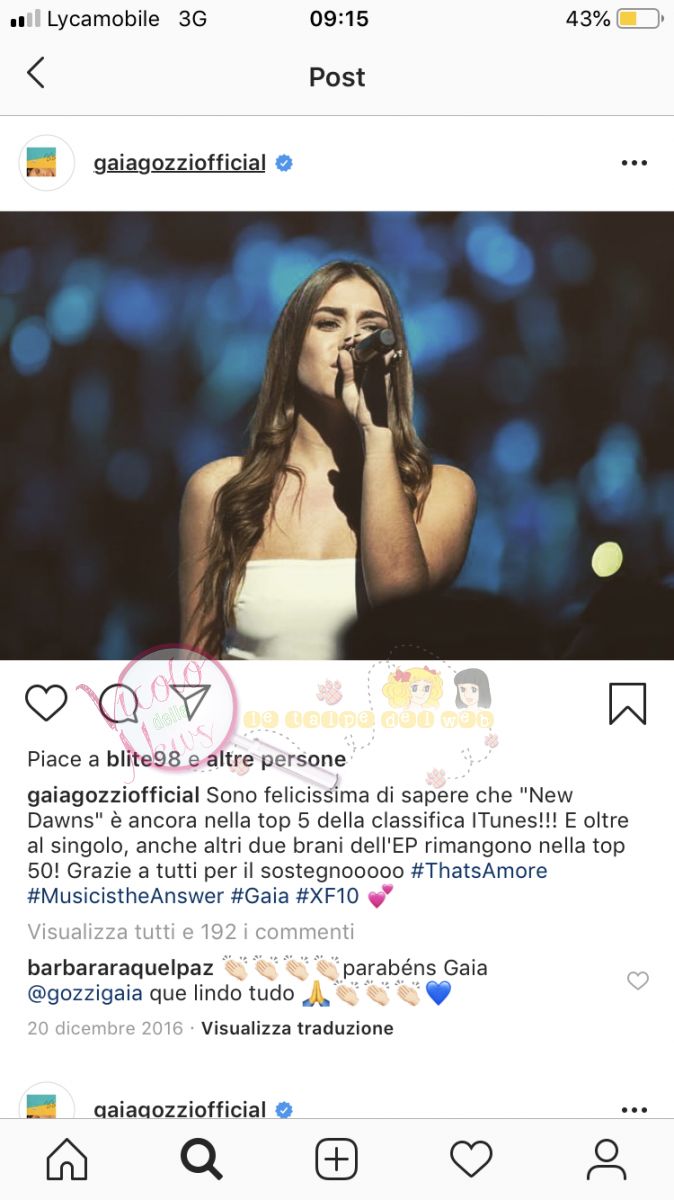674x1200 pixels.
Task: Like barbararaquelpaz's comment with the small heart
Action: click(x=637, y=981)
